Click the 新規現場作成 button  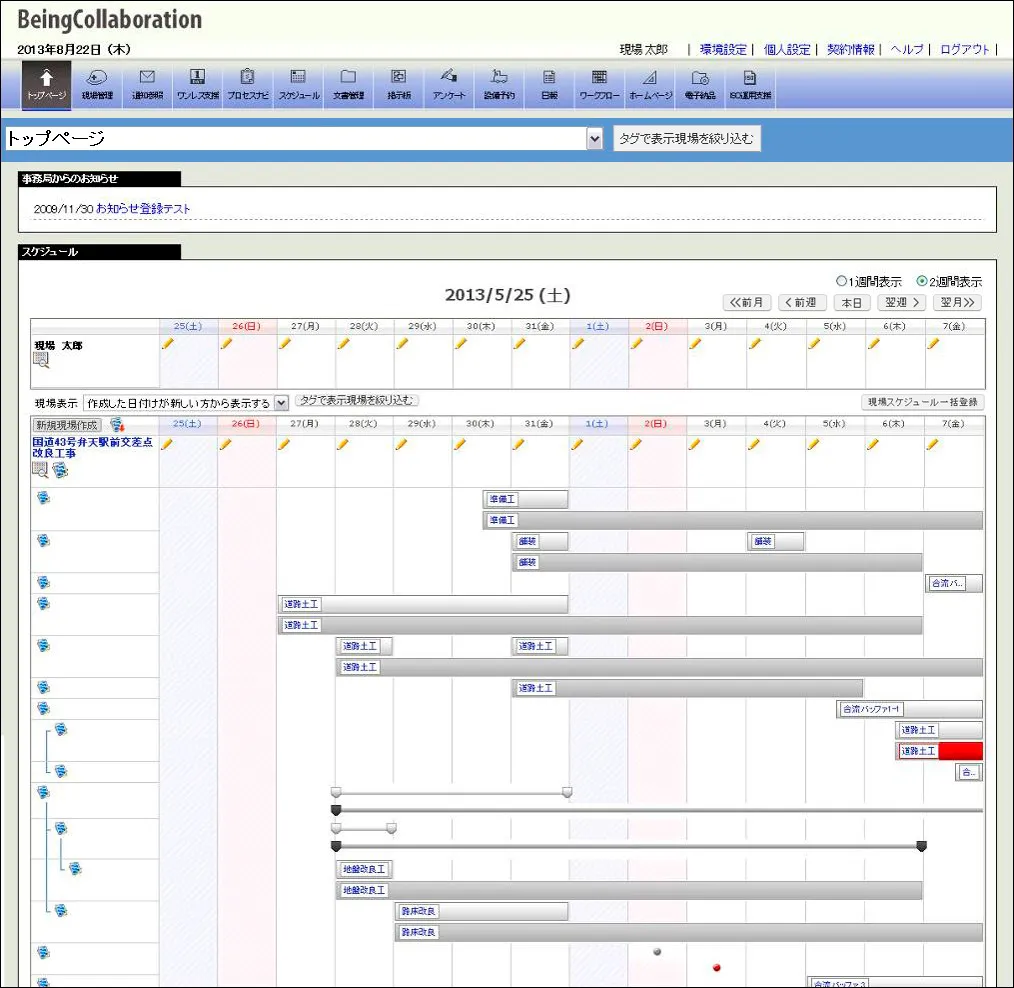click(67, 425)
